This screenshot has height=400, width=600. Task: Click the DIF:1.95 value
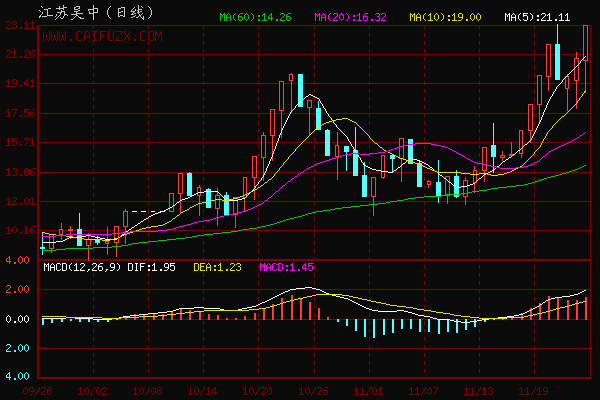coord(151,267)
